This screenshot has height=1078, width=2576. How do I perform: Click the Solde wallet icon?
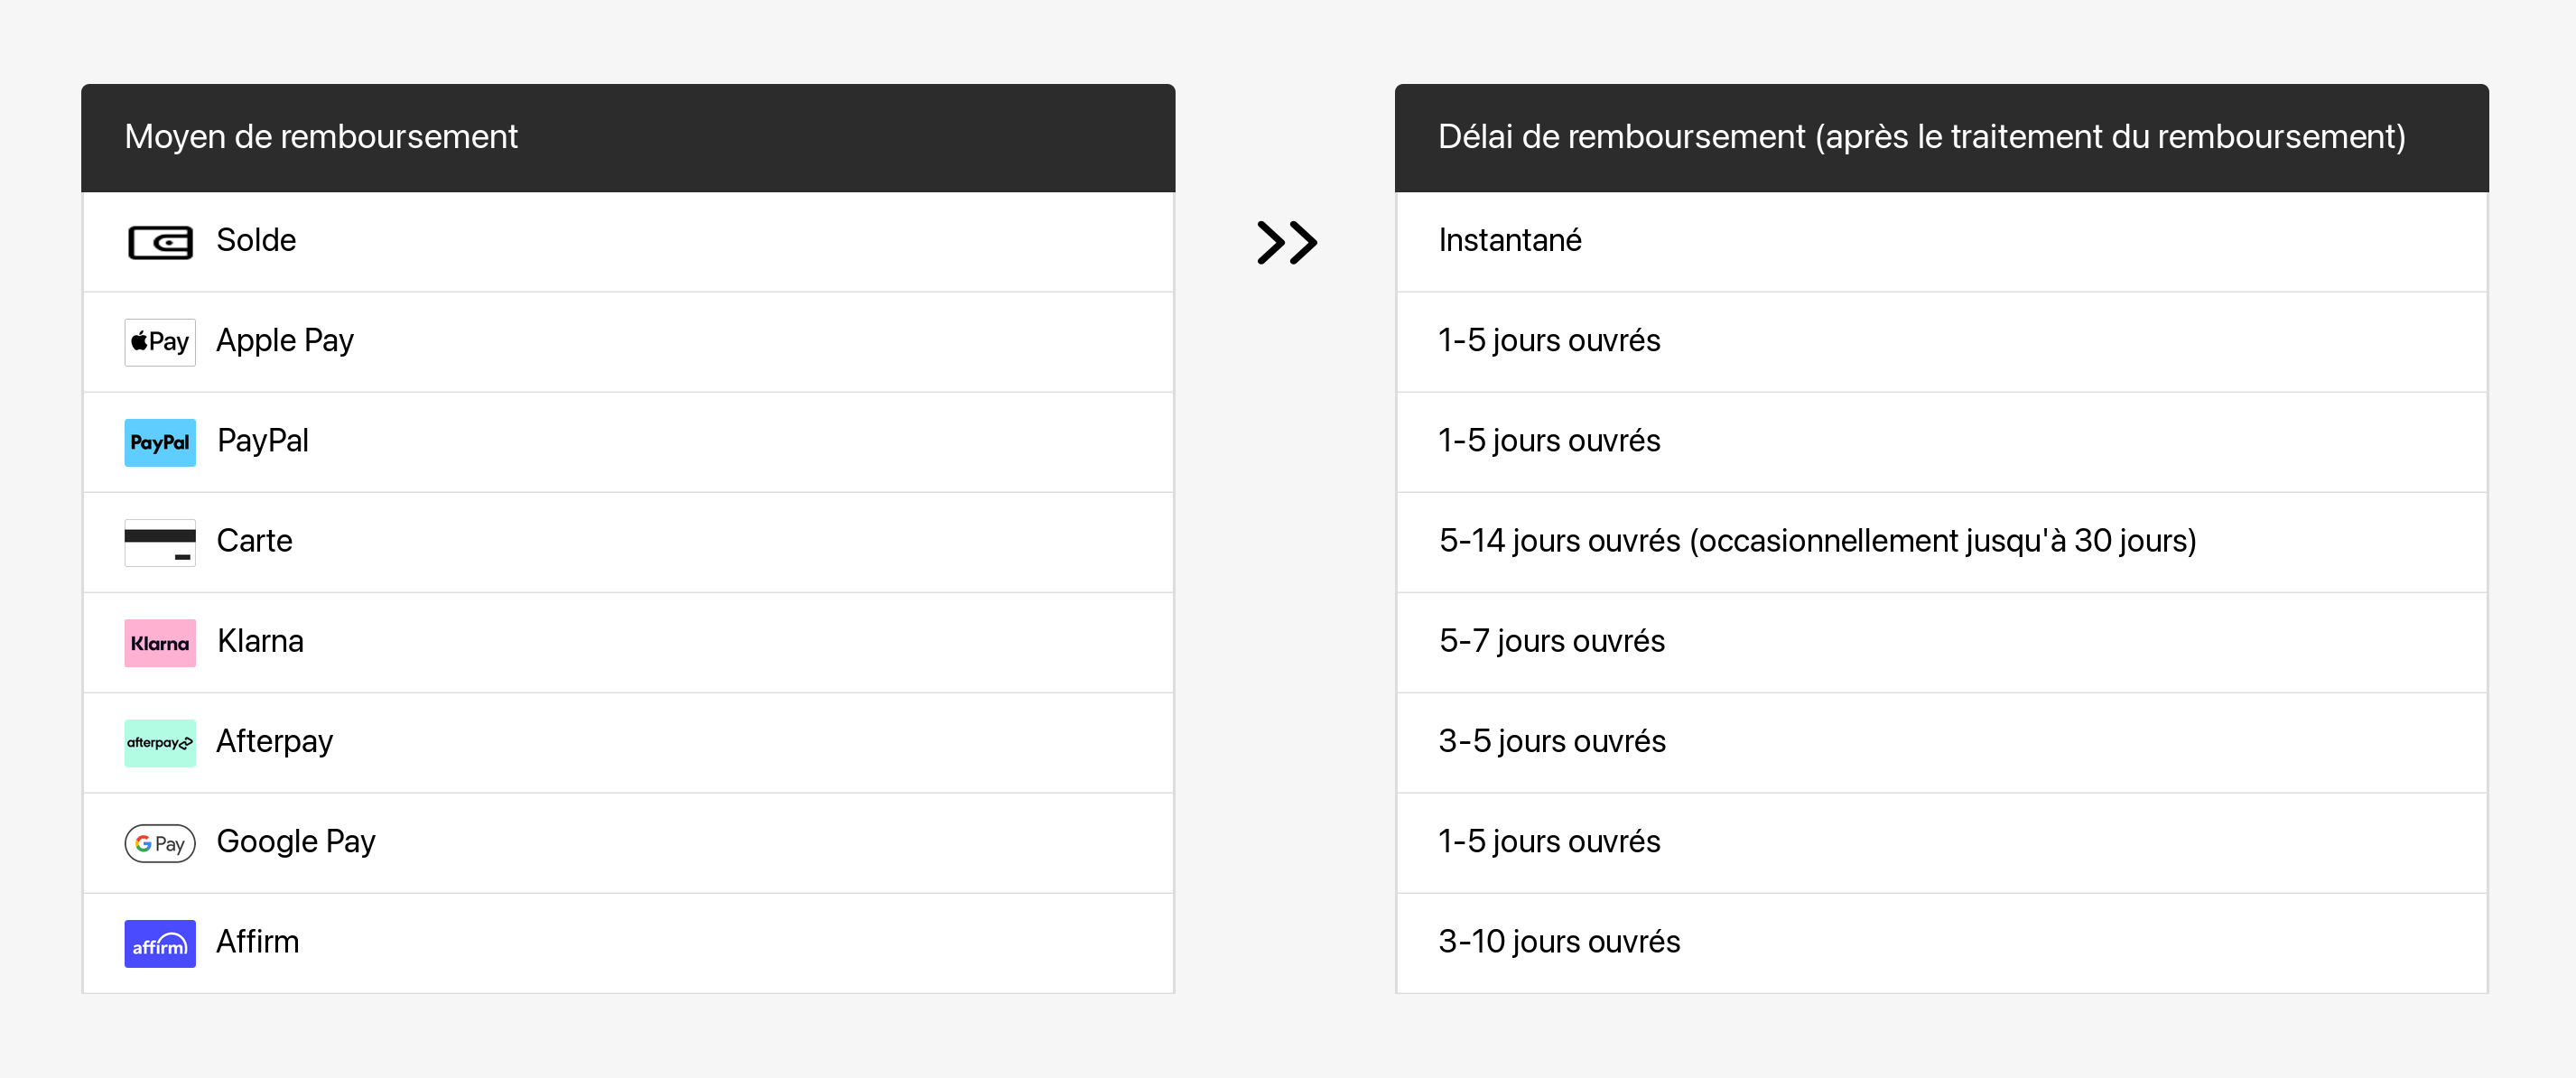[x=160, y=242]
